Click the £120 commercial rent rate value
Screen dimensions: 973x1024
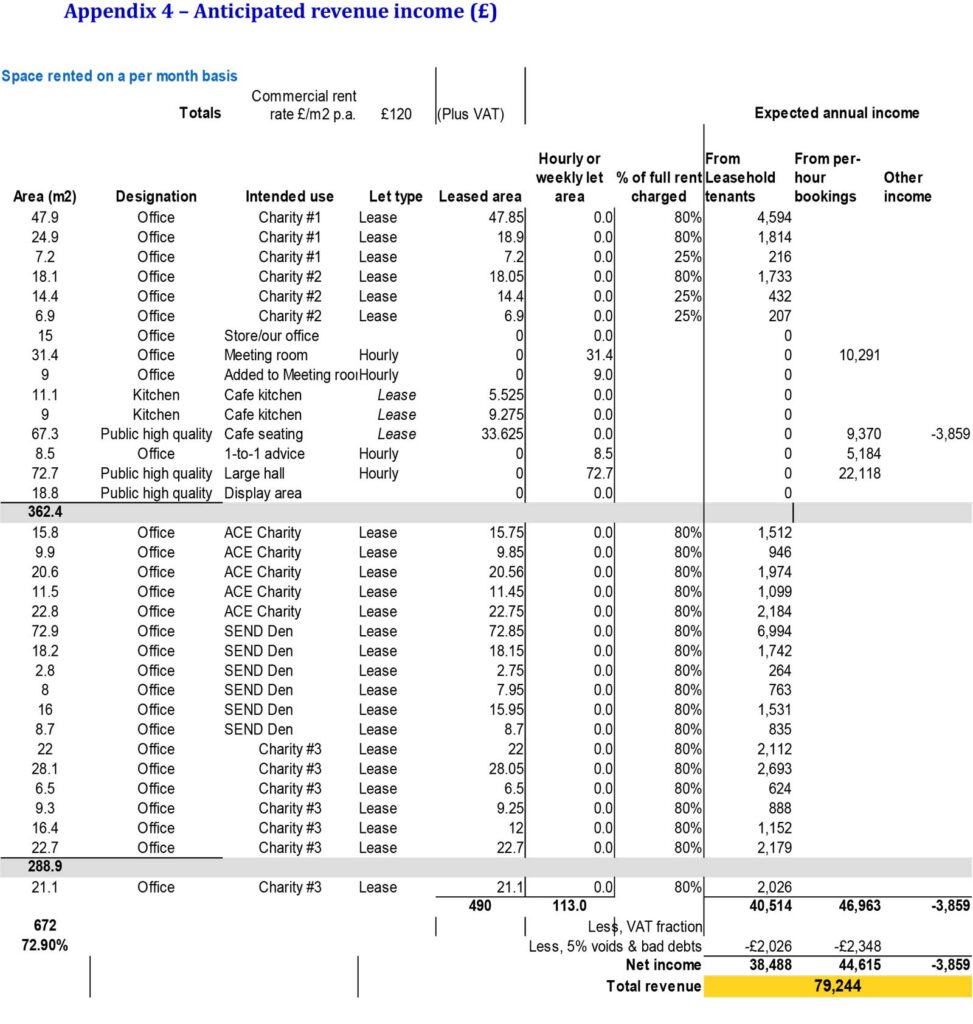(396, 114)
